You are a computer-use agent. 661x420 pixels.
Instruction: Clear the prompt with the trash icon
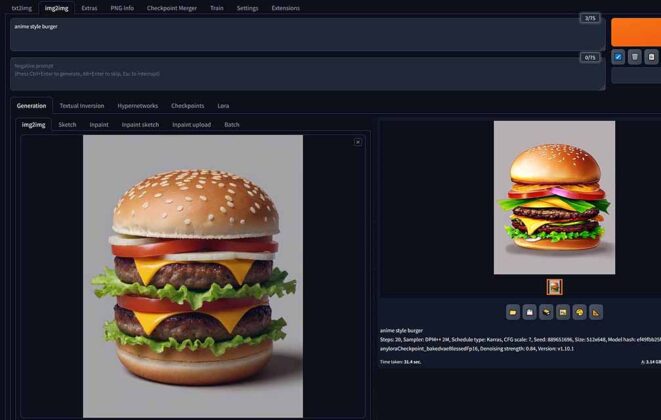(635, 57)
